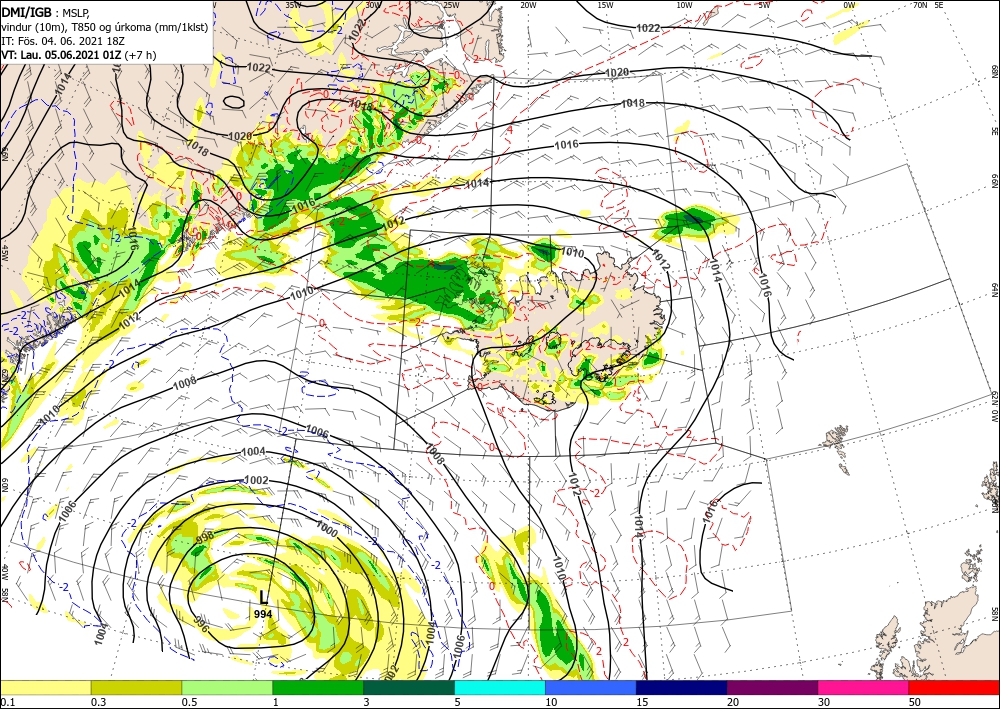Image resolution: width=1000 pixels, height=709 pixels.
Task: Click the yellow 0.1–0.3 legend swatch
Action: pyautogui.click(x=45, y=687)
